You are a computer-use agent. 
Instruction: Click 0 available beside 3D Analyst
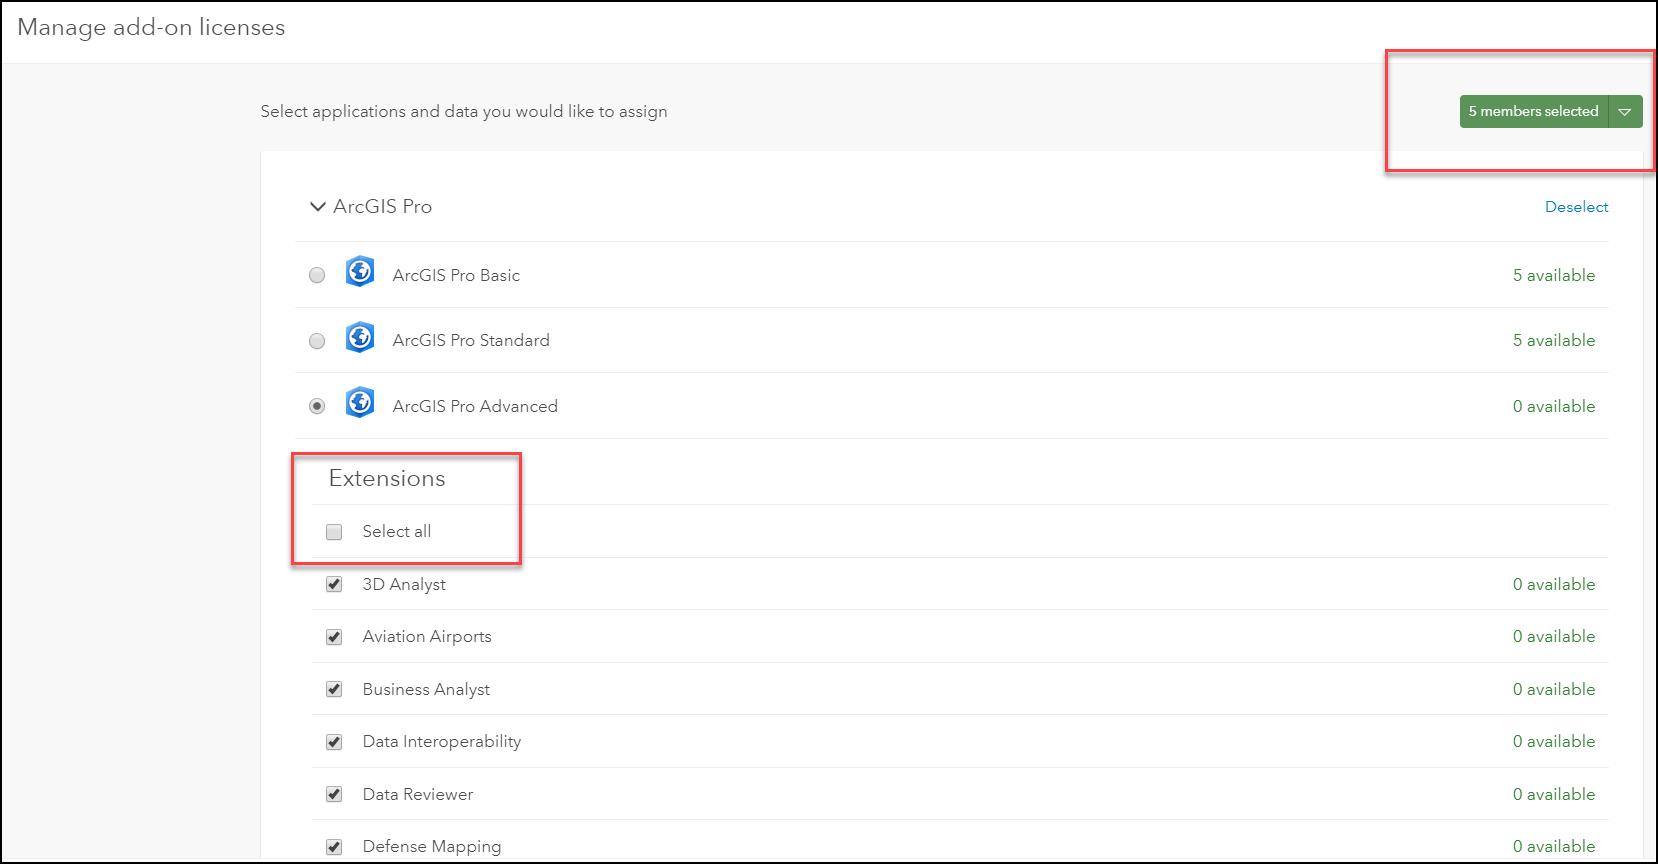[1554, 584]
